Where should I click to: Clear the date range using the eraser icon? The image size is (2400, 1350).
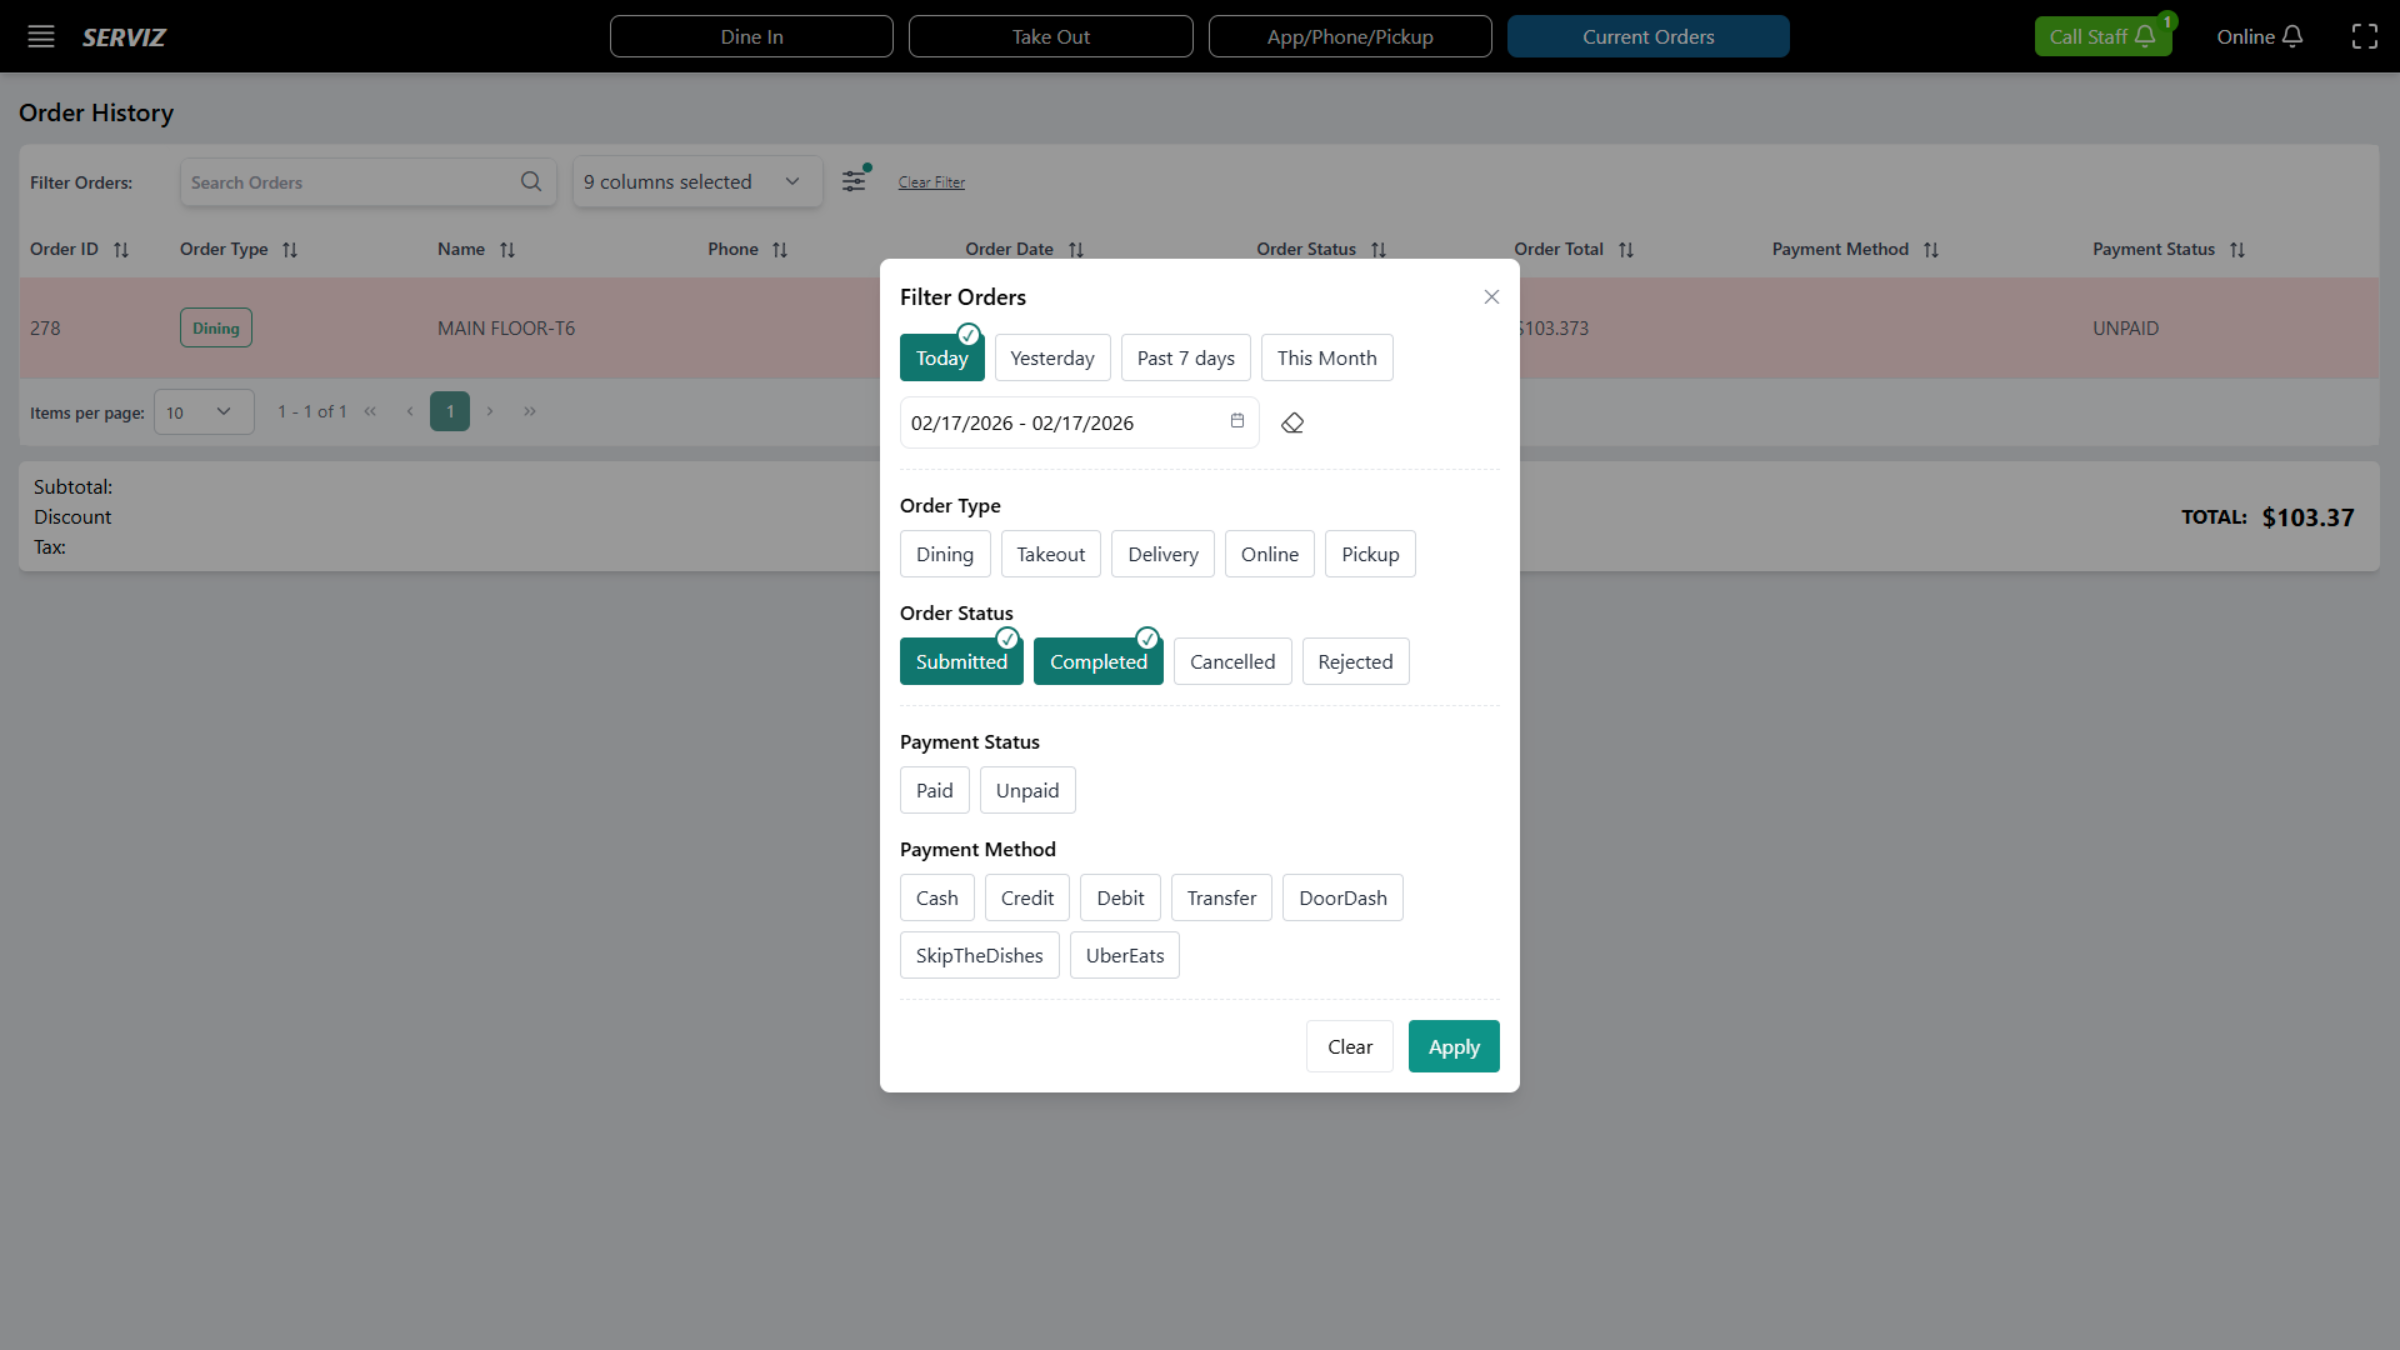pos(1292,422)
